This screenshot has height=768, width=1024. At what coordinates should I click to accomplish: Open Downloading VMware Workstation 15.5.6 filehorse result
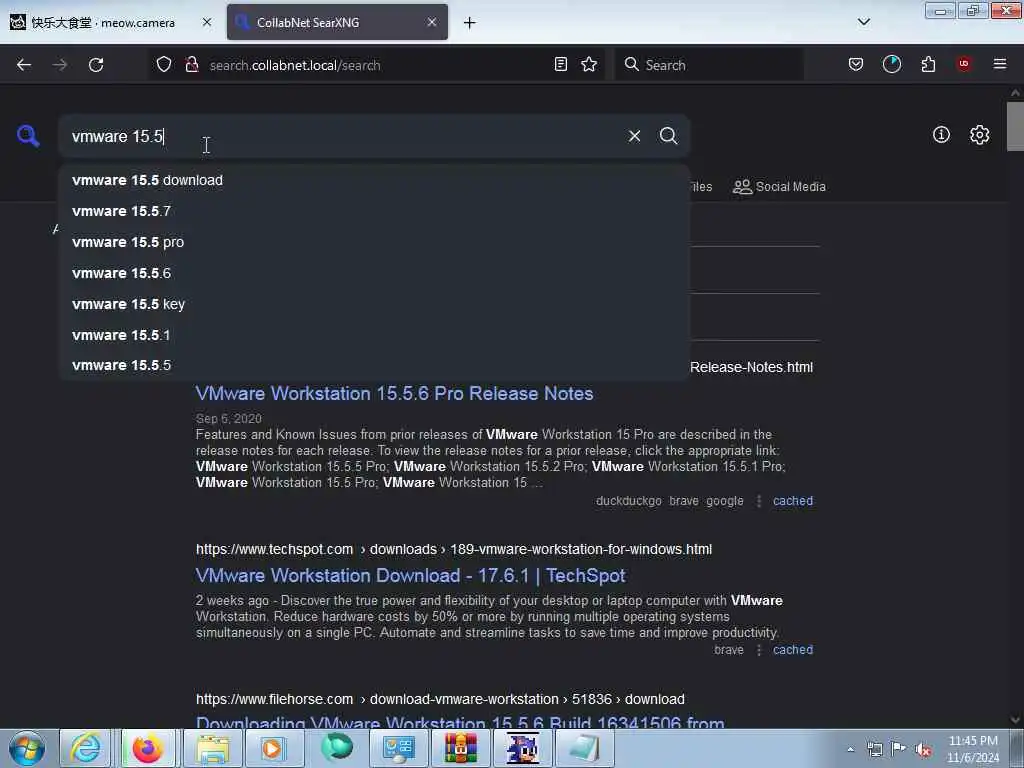460,722
